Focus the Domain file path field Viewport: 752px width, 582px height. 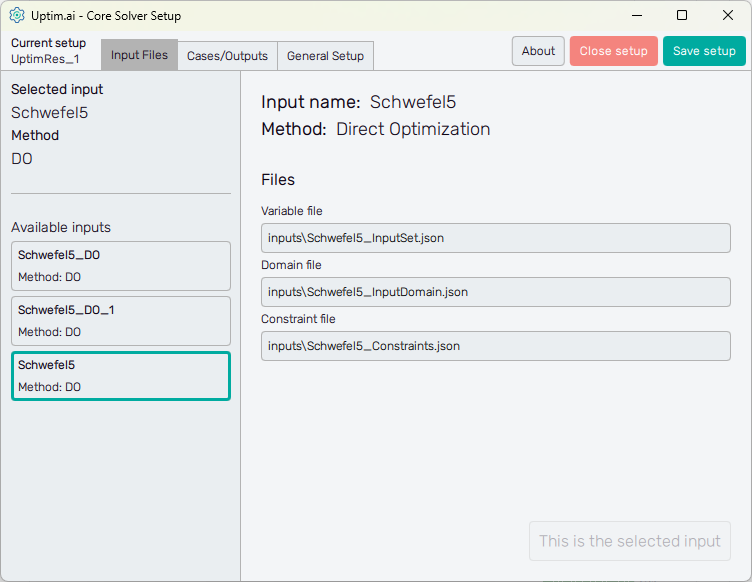pos(495,292)
